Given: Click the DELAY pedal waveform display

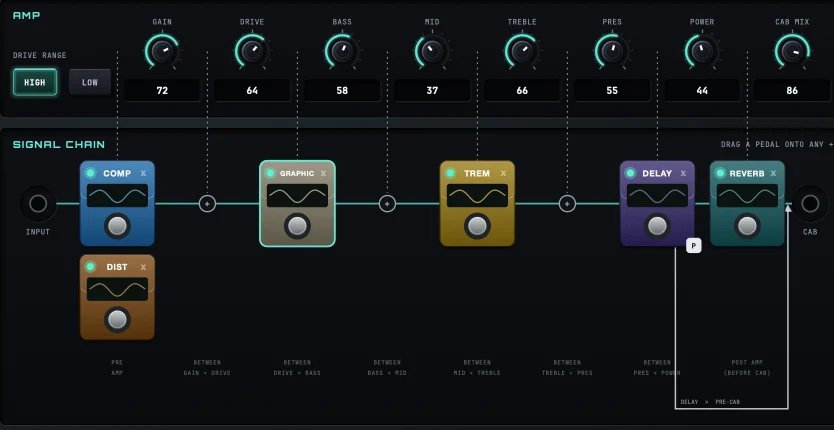Looking at the screenshot, I should pyautogui.click(x=657, y=195).
